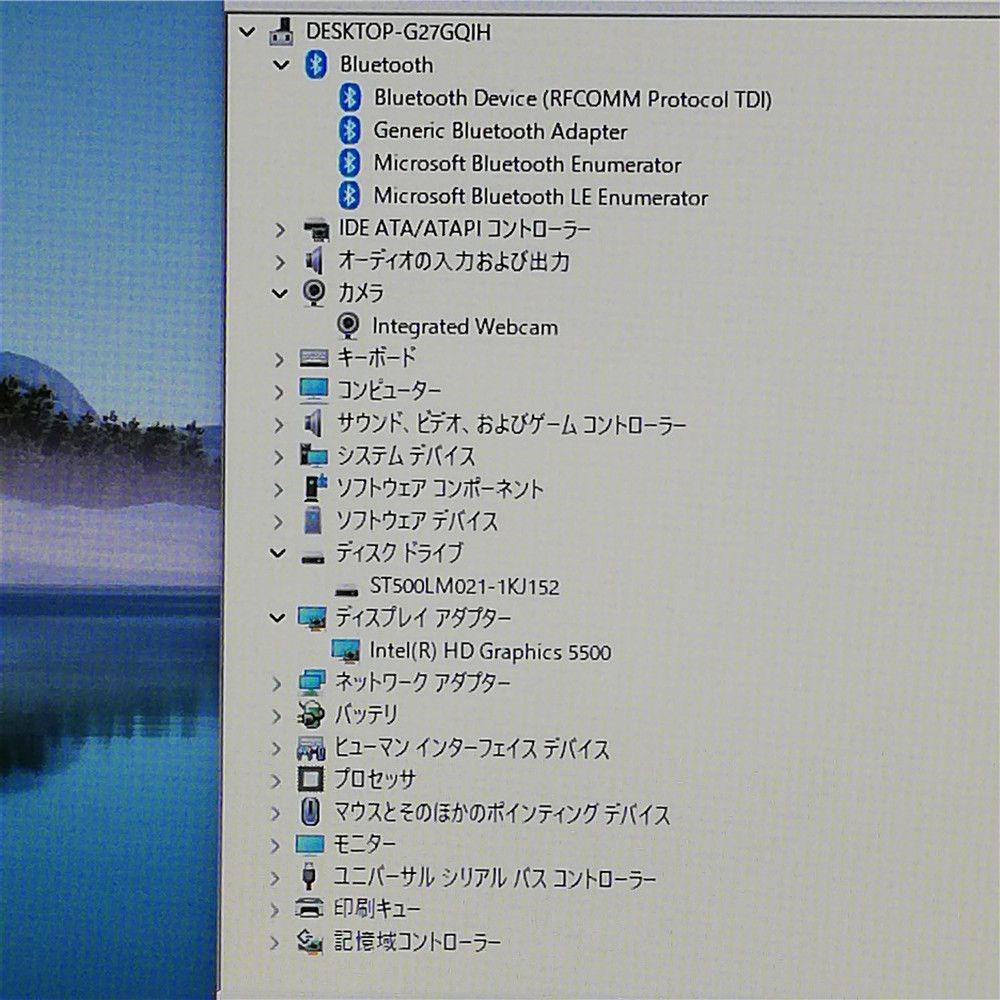Click the Integrated Webcam icon
This screenshot has width=1000, height=1000.
[x=348, y=326]
